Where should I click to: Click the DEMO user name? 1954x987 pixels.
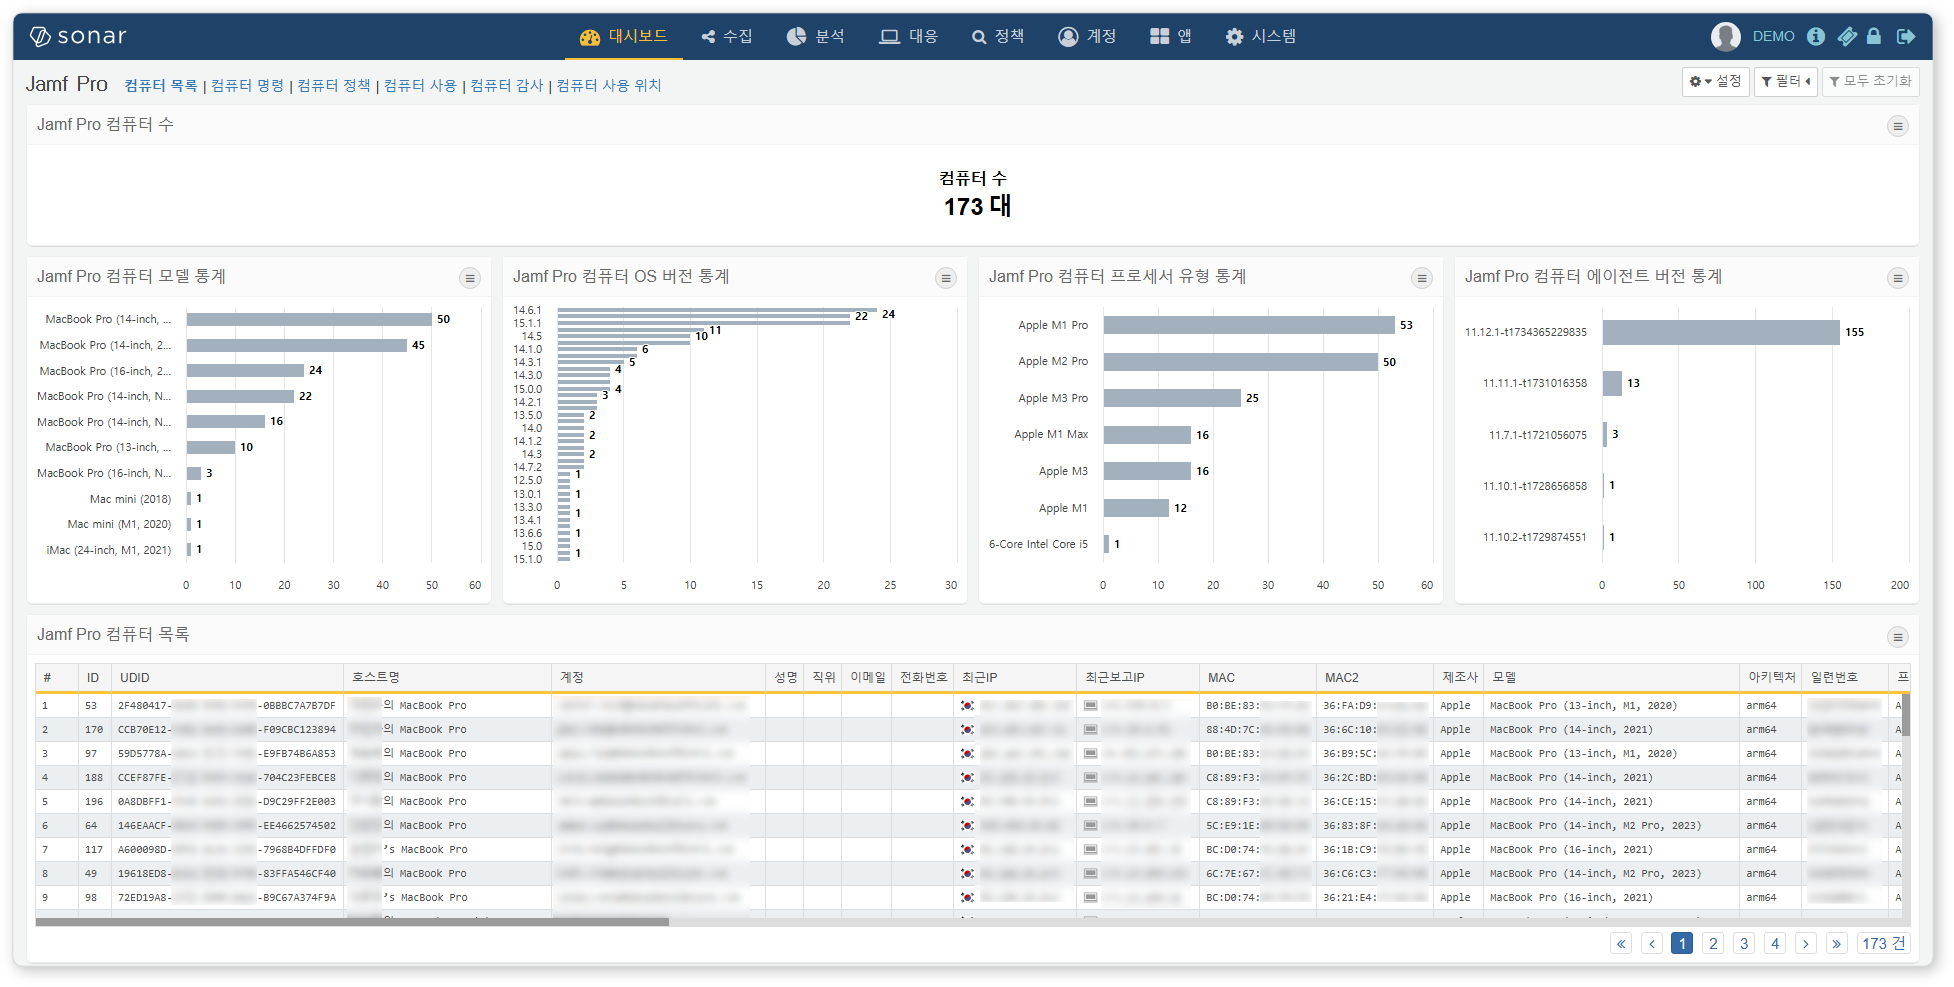1773,37
